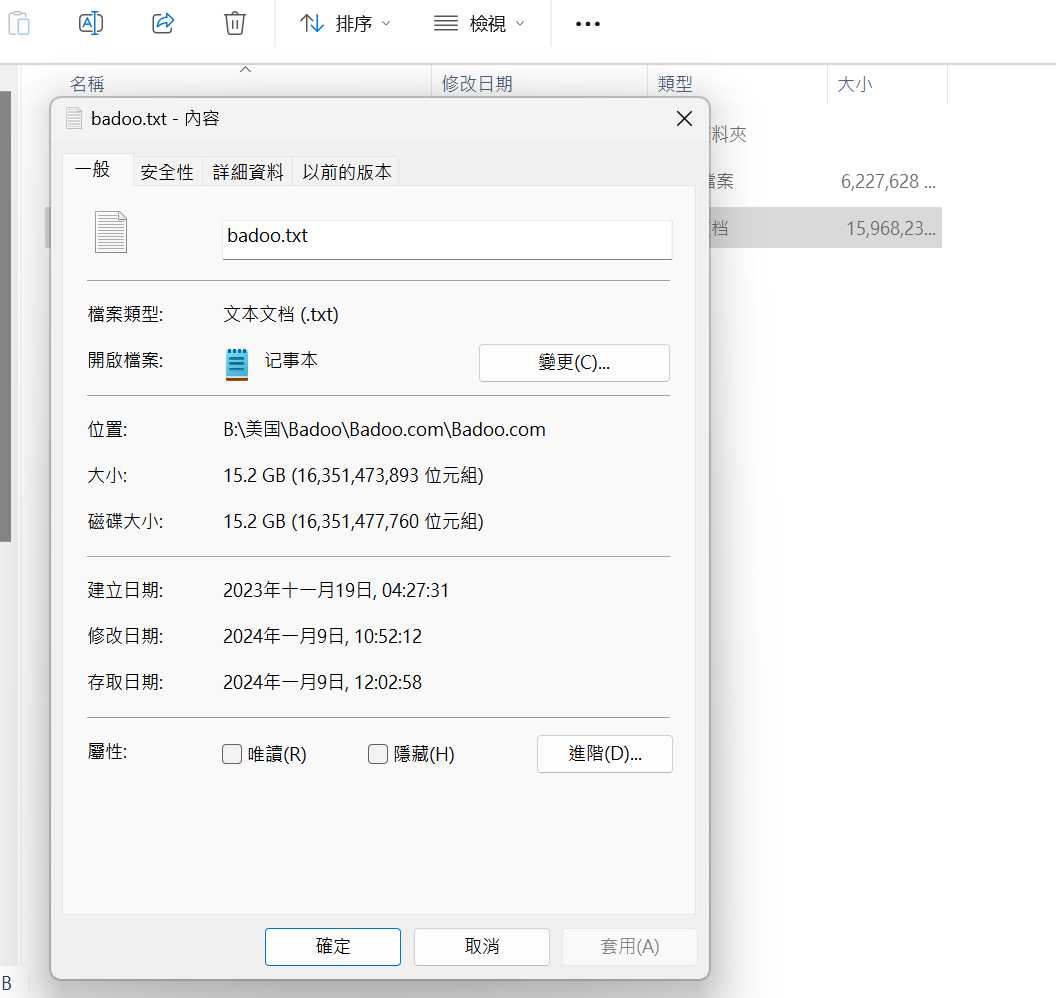Image resolution: width=1056 pixels, height=998 pixels.
Task: Switch to the 詳細資料 tab
Action: point(248,172)
